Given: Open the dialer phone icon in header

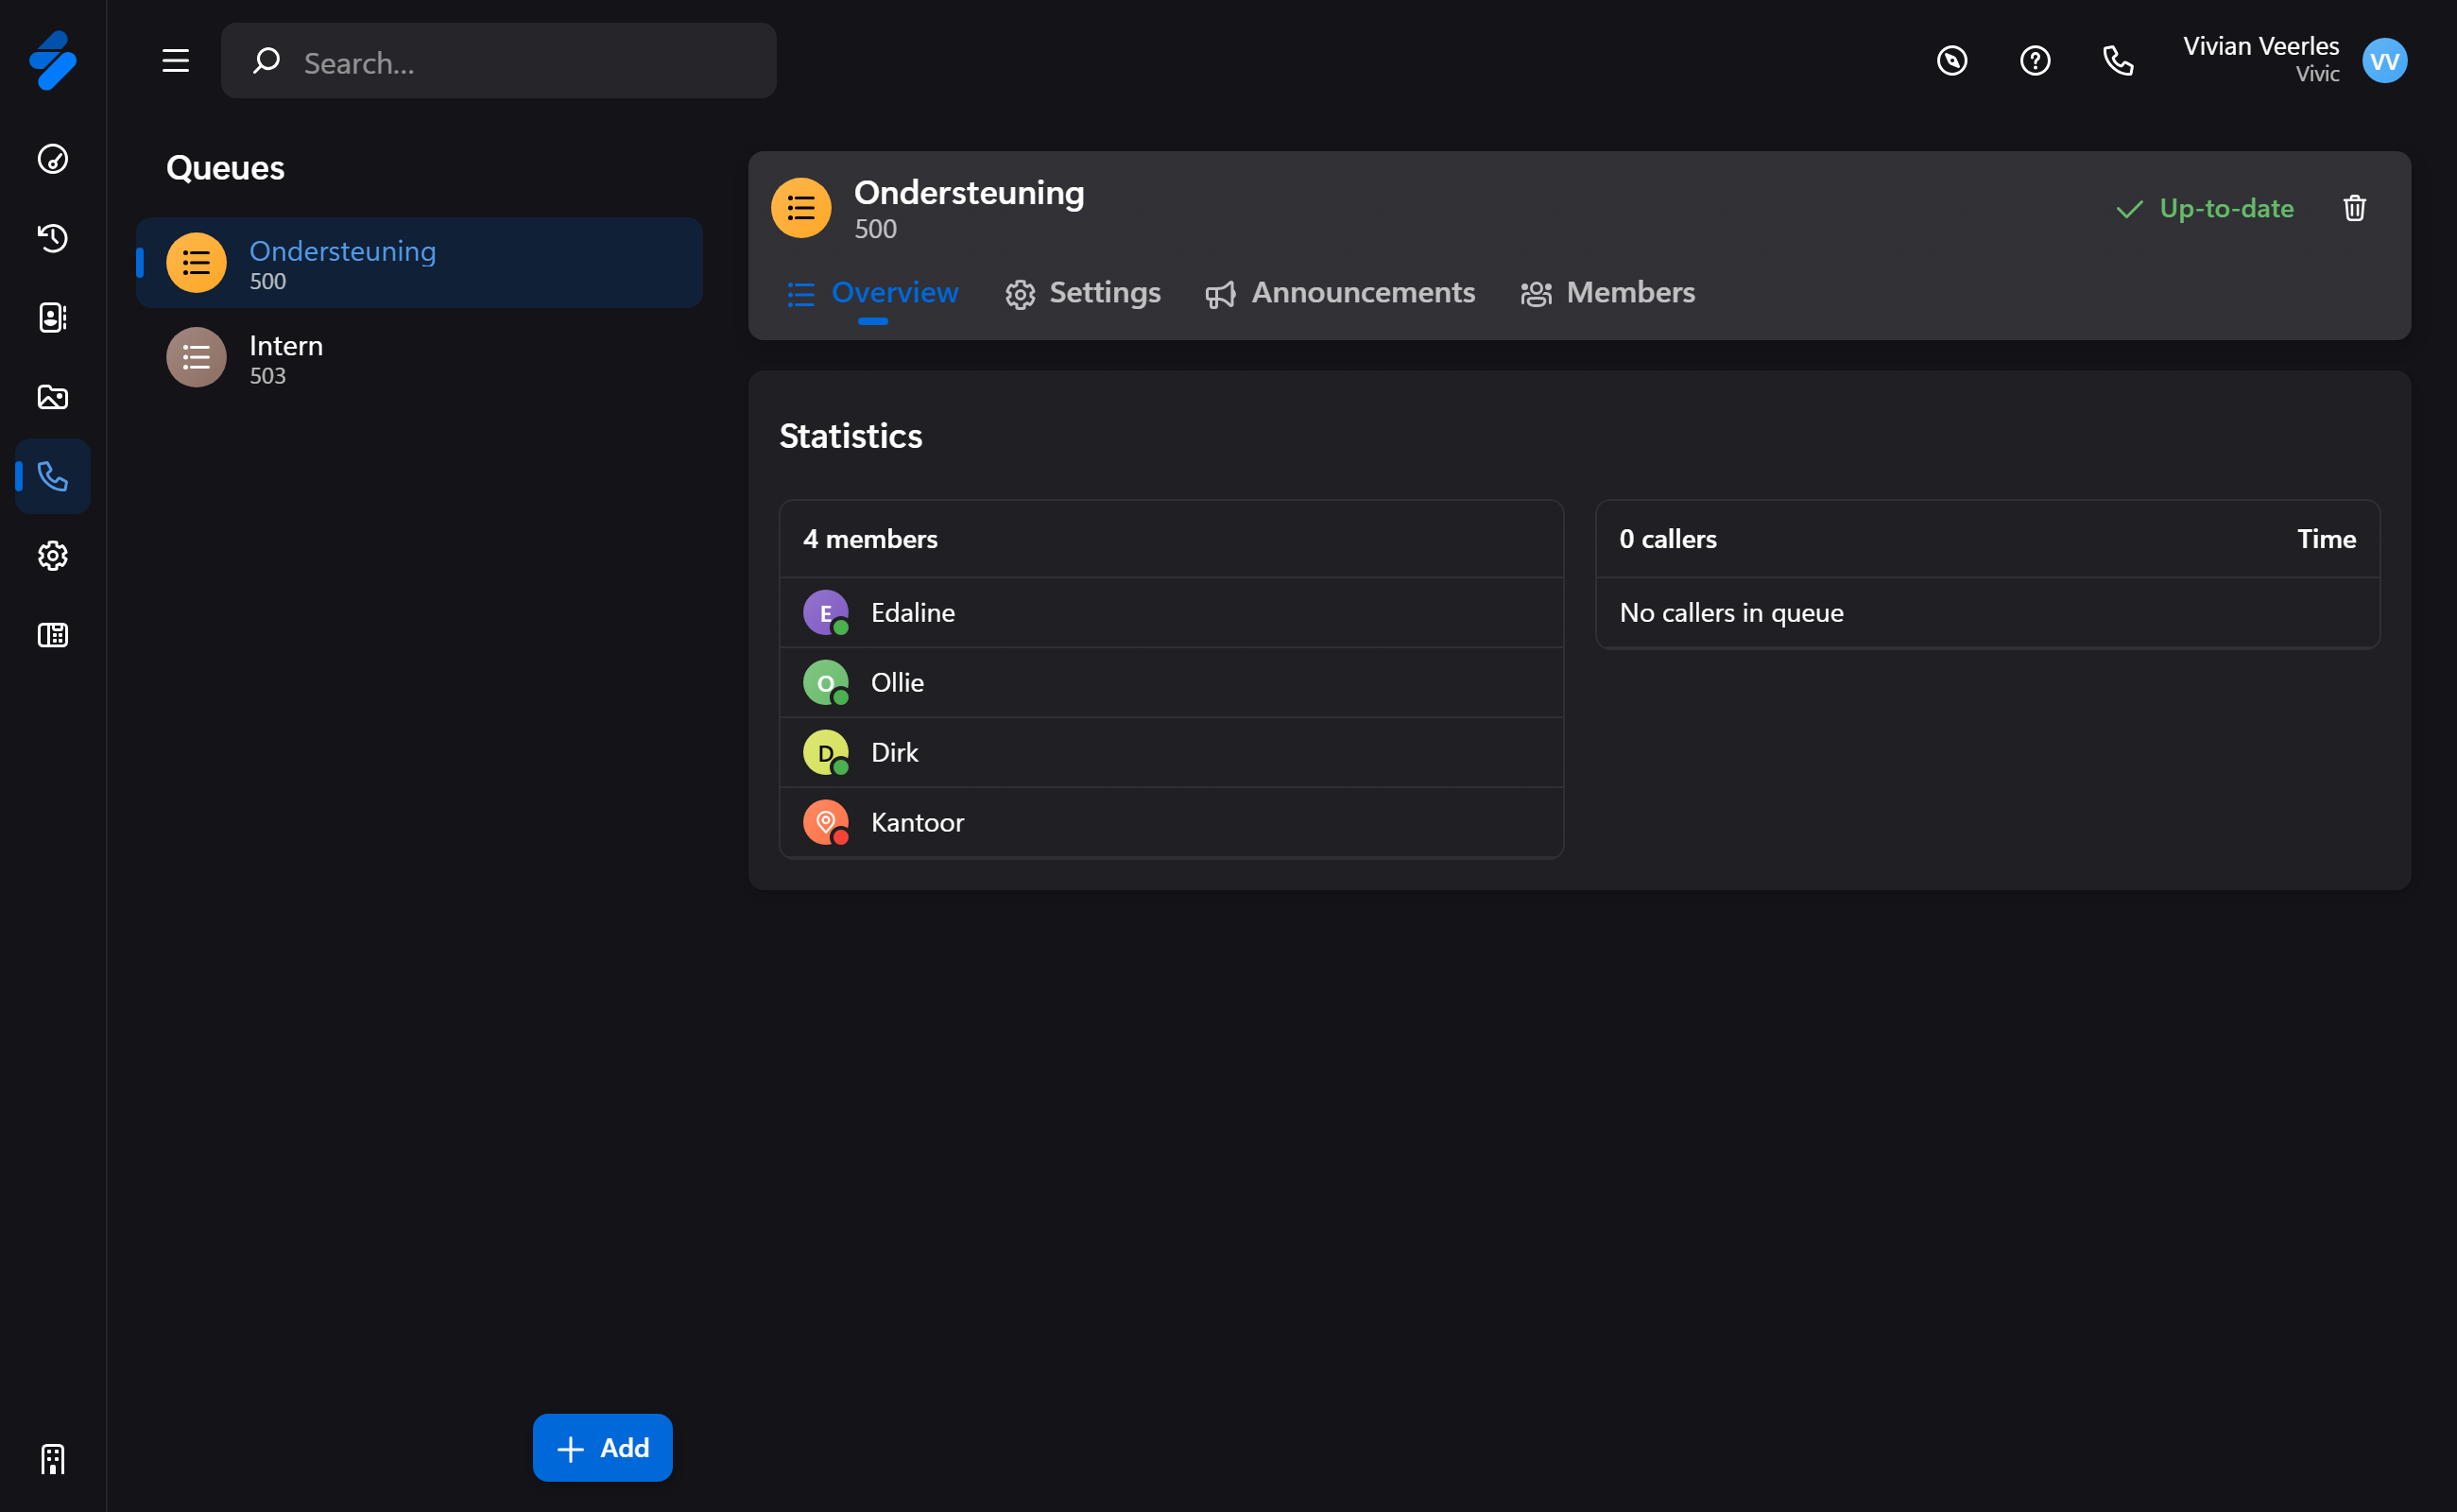Looking at the screenshot, I should [2117, 61].
